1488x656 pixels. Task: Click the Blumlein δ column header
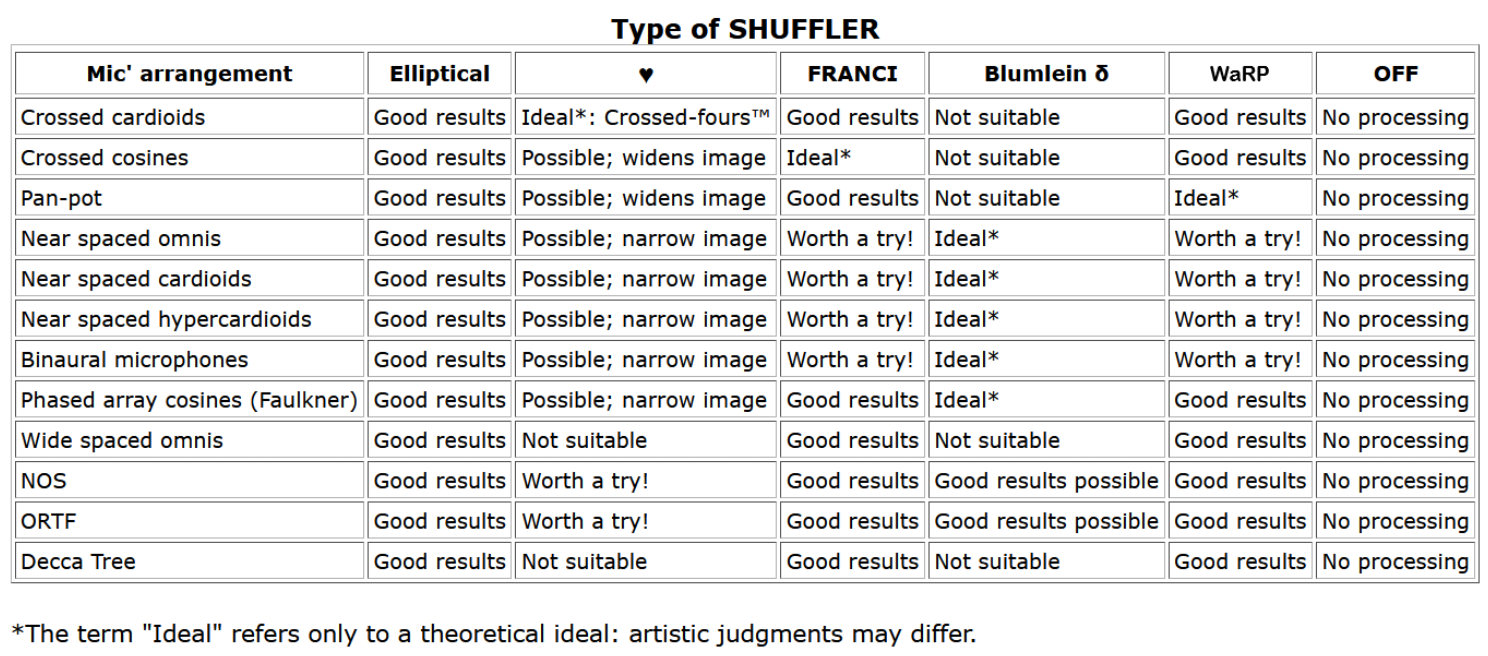(1046, 74)
